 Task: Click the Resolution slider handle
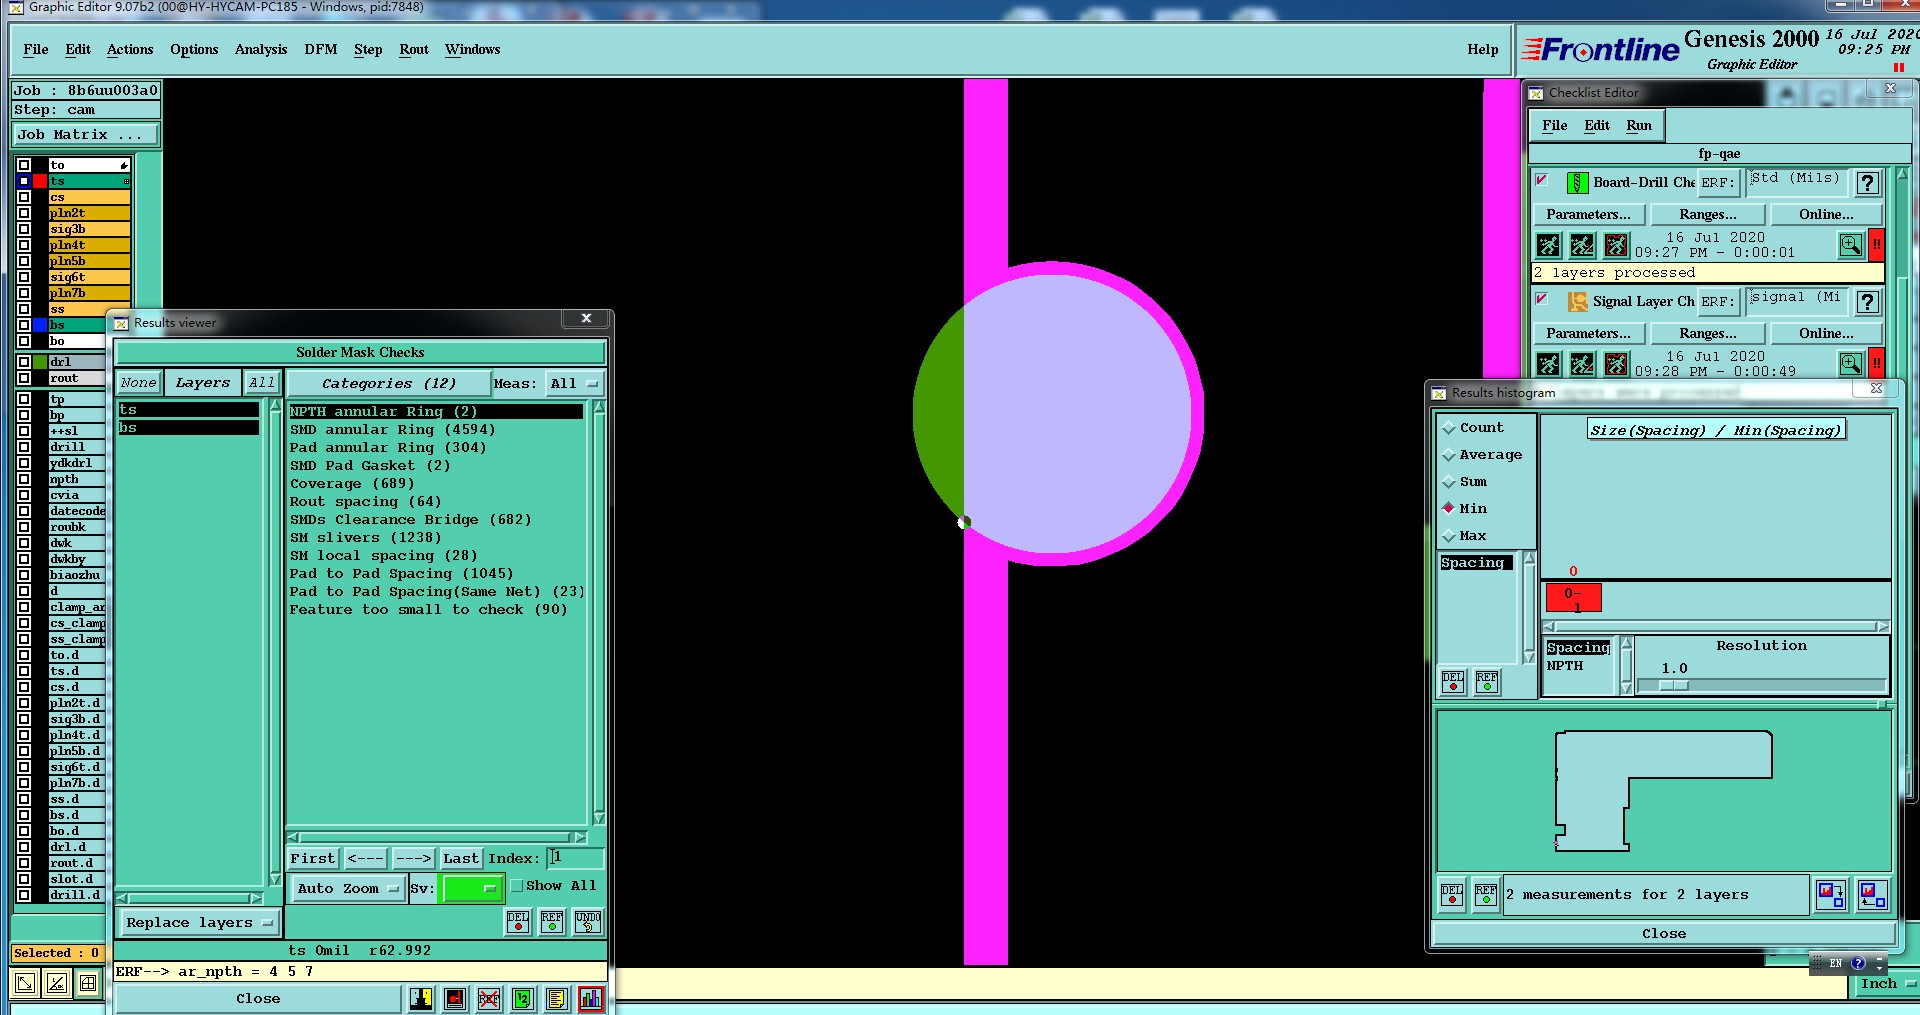(1674, 686)
